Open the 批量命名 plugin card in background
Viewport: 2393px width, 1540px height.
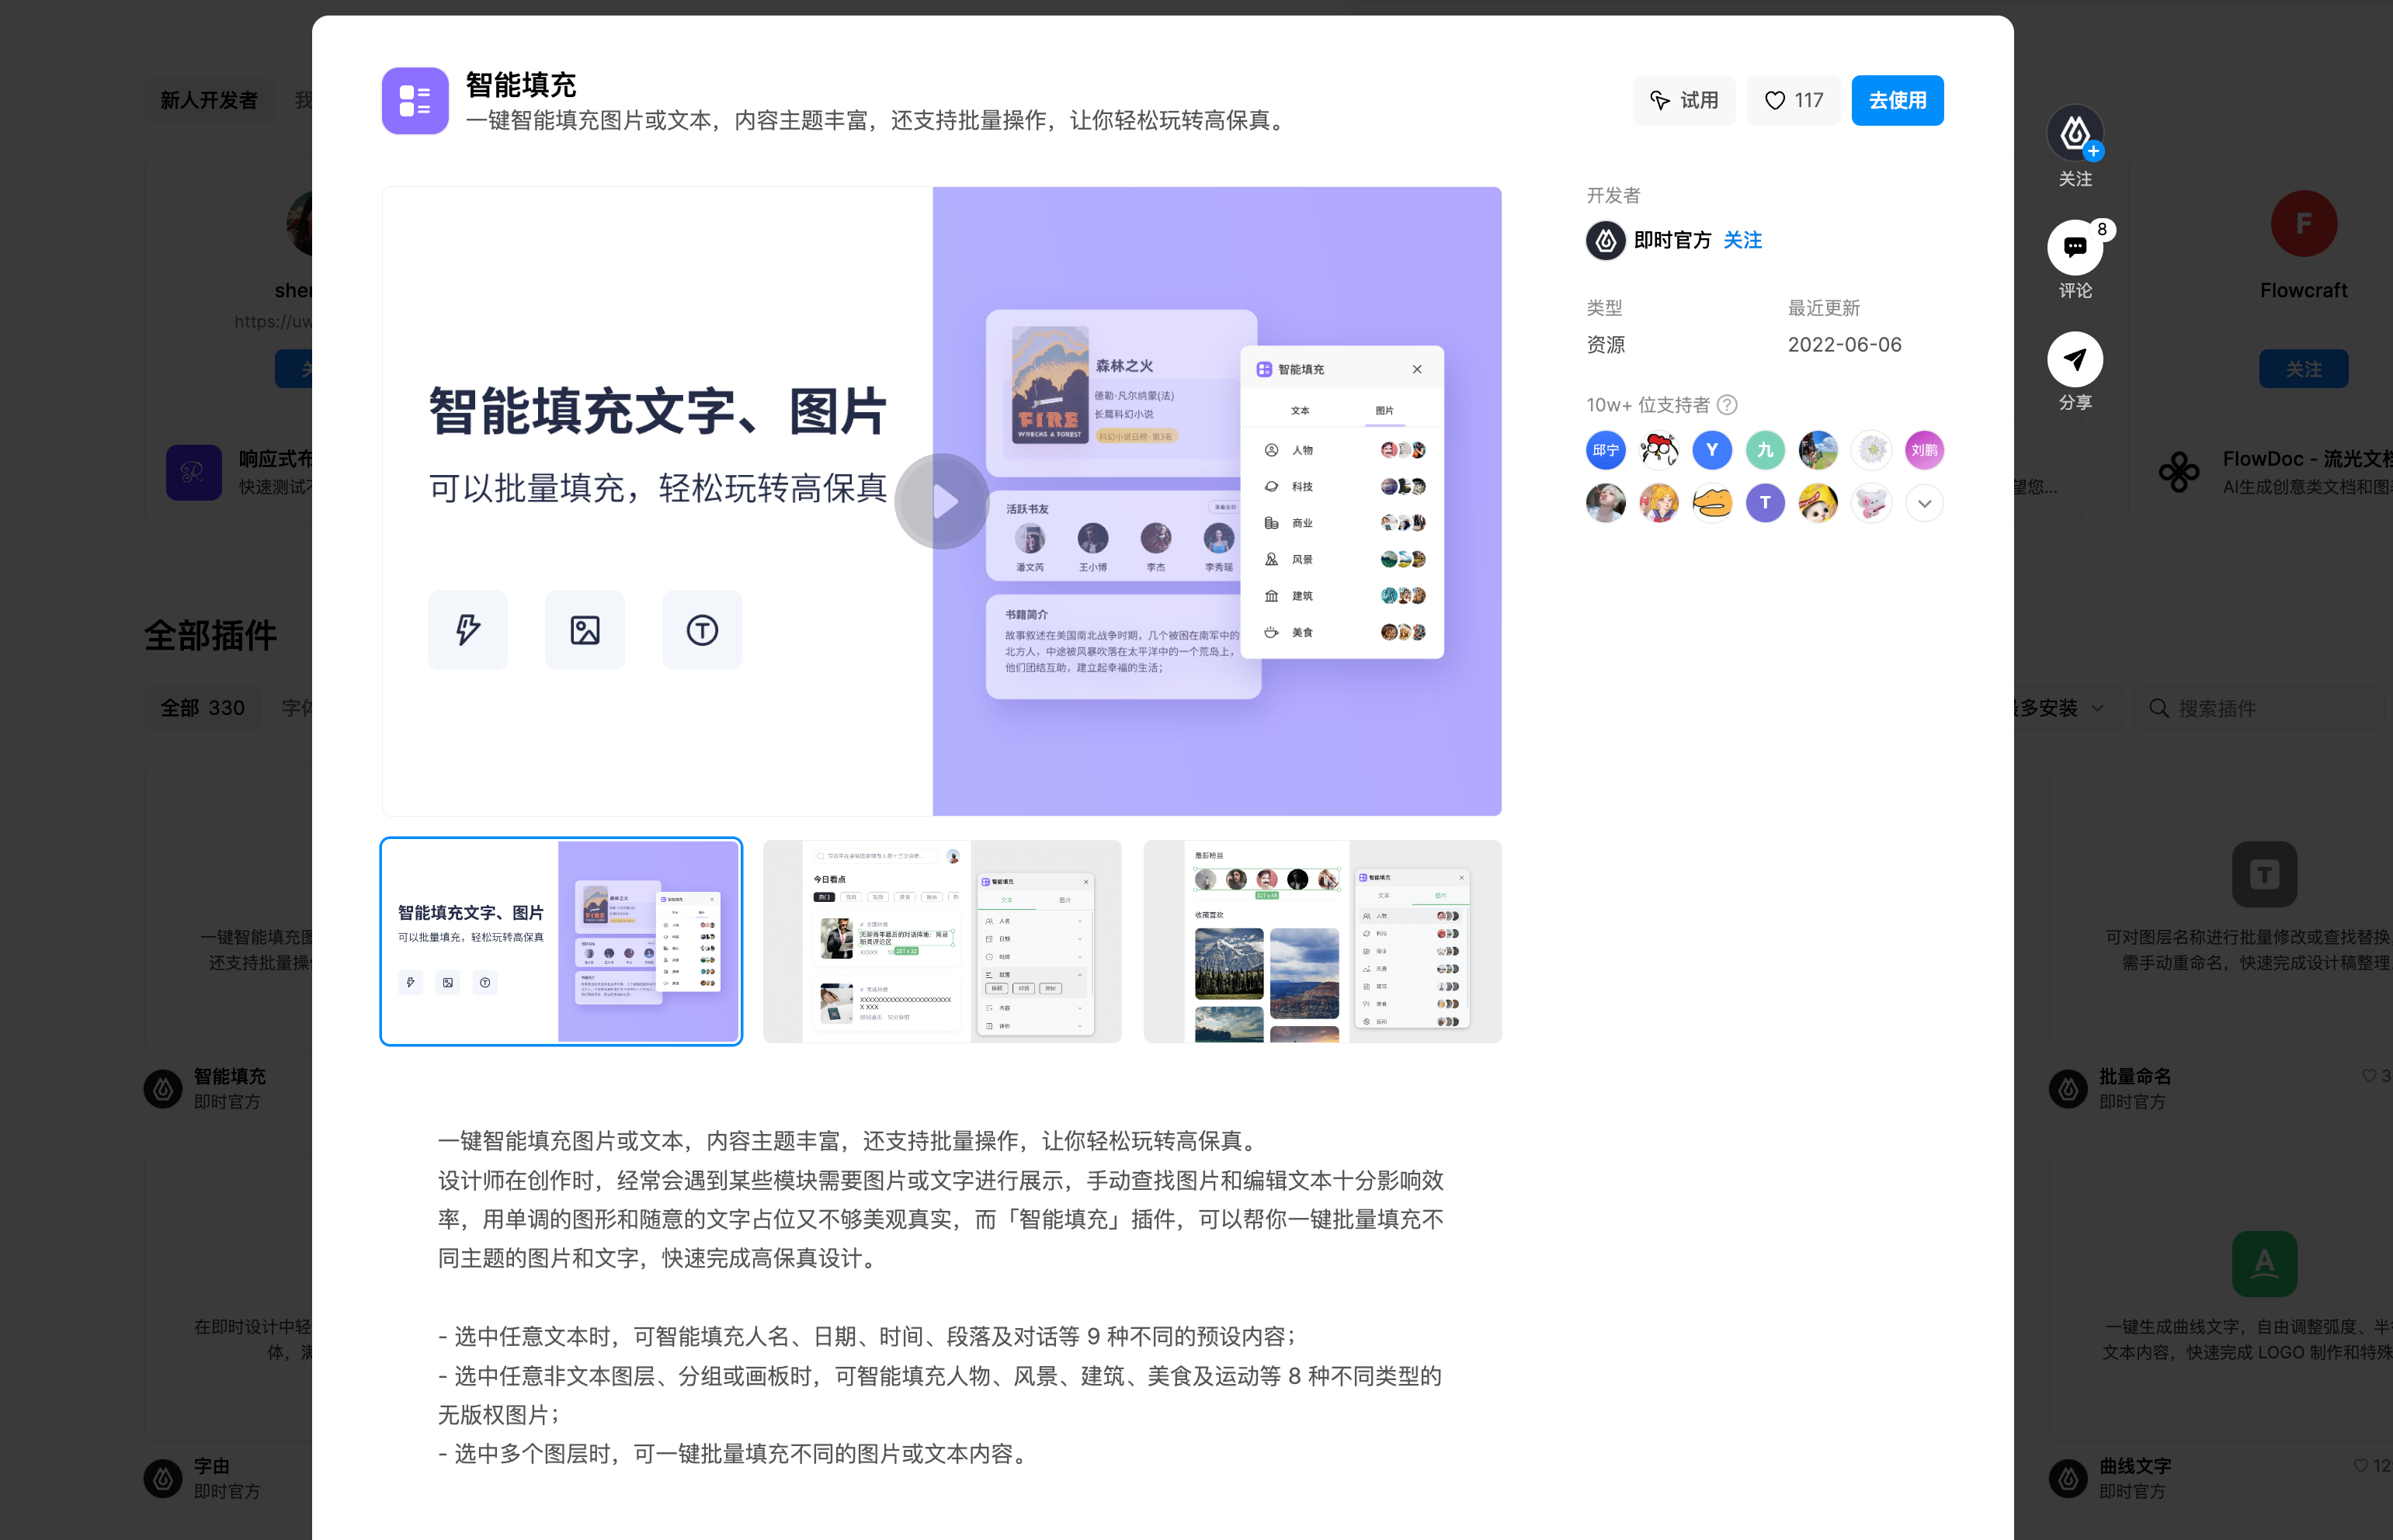click(2220, 908)
